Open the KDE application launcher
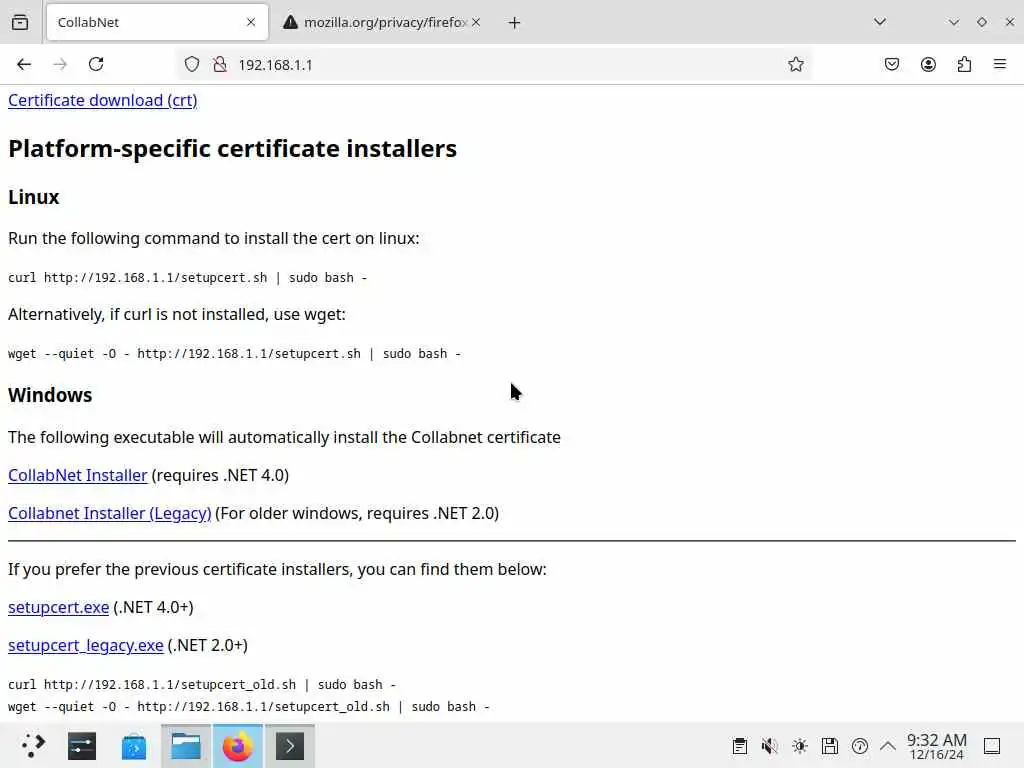This screenshot has height=768, width=1024. point(32,746)
